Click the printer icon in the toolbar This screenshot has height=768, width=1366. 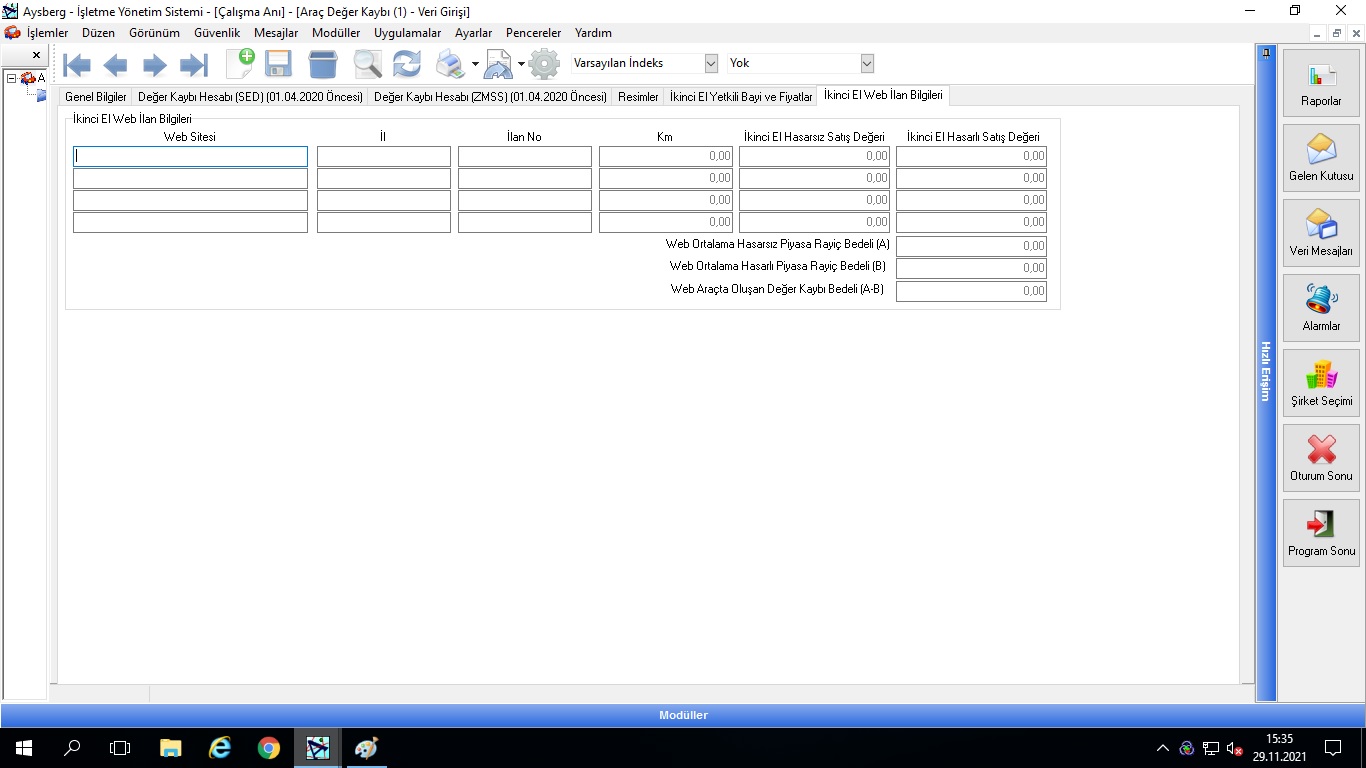click(450, 65)
